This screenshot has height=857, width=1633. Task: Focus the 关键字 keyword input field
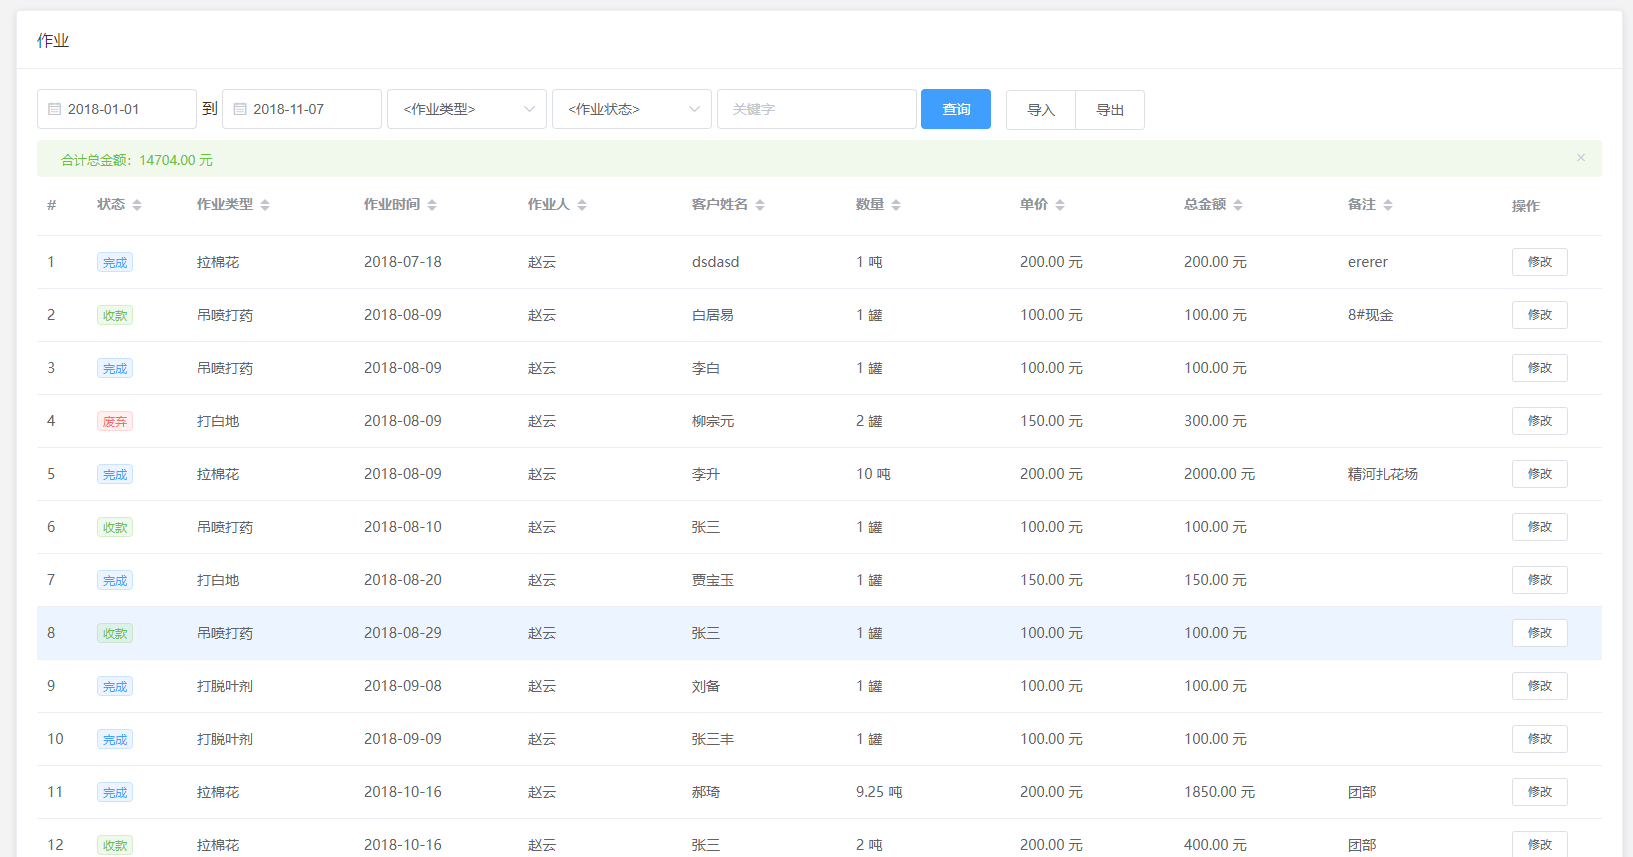pos(816,109)
